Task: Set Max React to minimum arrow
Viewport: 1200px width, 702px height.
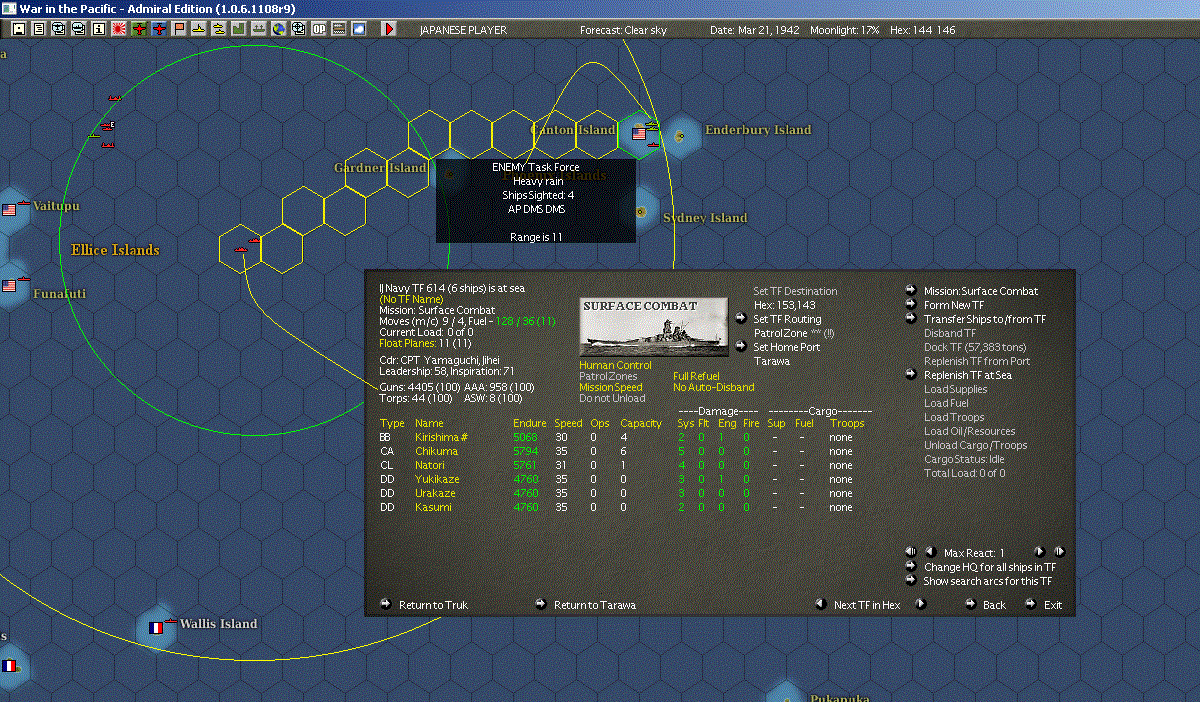Action: [911, 552]
